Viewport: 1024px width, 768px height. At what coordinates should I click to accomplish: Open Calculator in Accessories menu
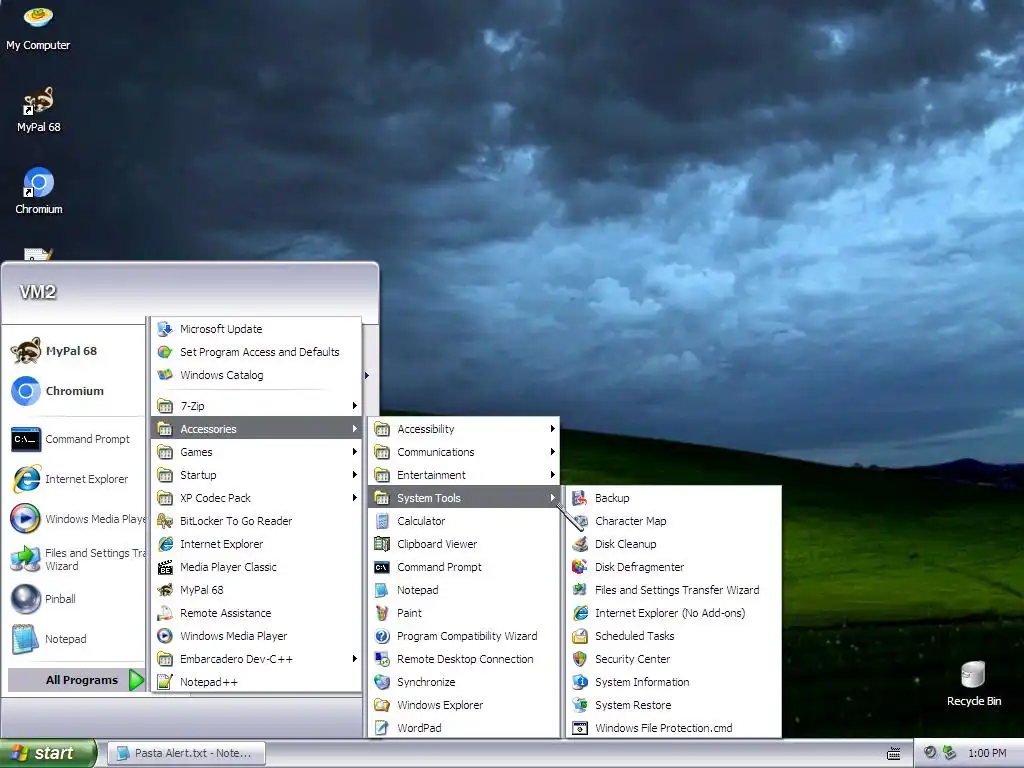click(464, 520)
